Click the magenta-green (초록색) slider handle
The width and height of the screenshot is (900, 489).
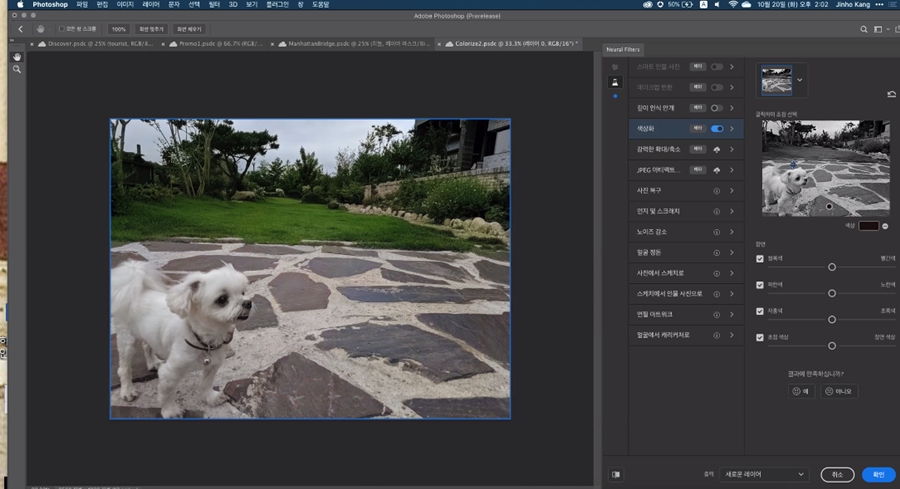point(832,320)
